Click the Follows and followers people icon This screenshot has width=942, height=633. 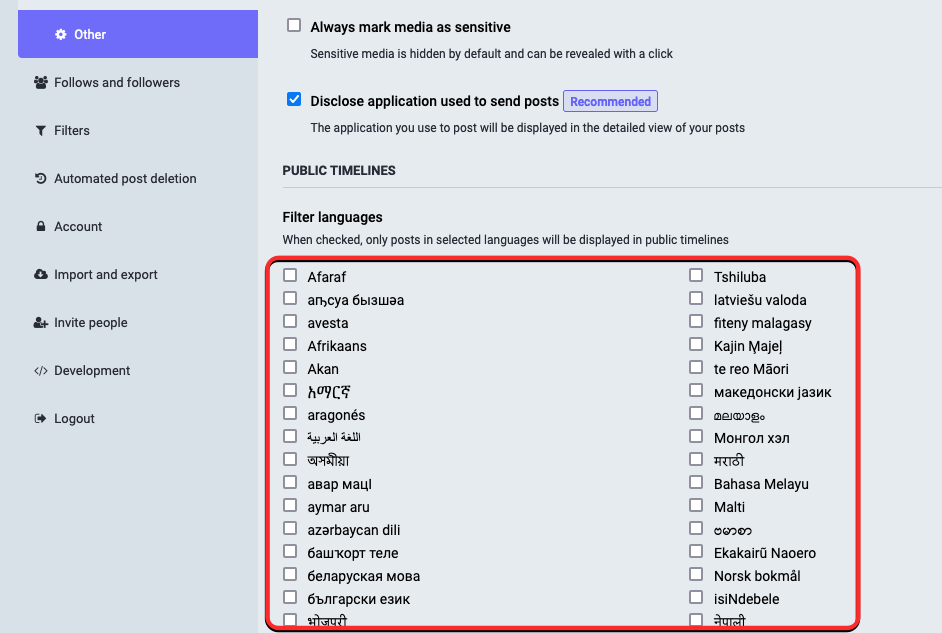click(41, 83)
